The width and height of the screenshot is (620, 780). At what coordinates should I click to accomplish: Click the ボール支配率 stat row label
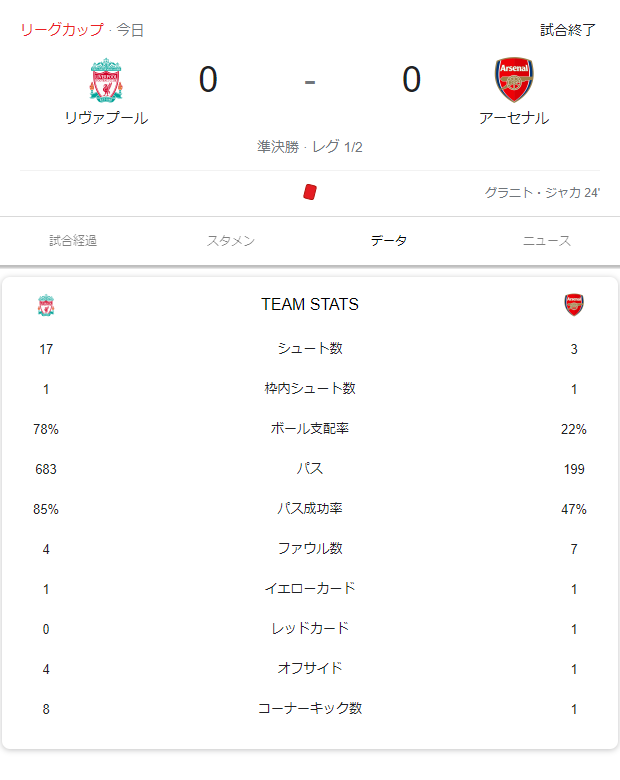(x=310, y=428)
